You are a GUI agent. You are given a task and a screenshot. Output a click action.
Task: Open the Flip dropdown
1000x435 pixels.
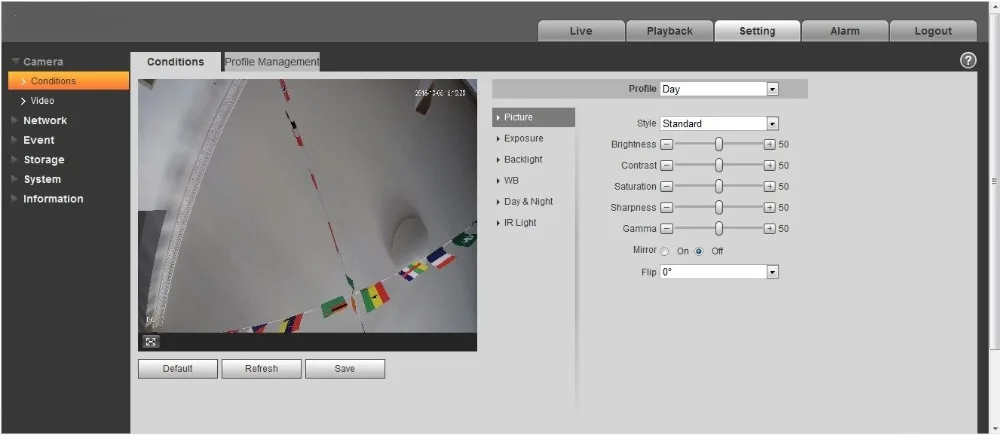click(719, 272)
